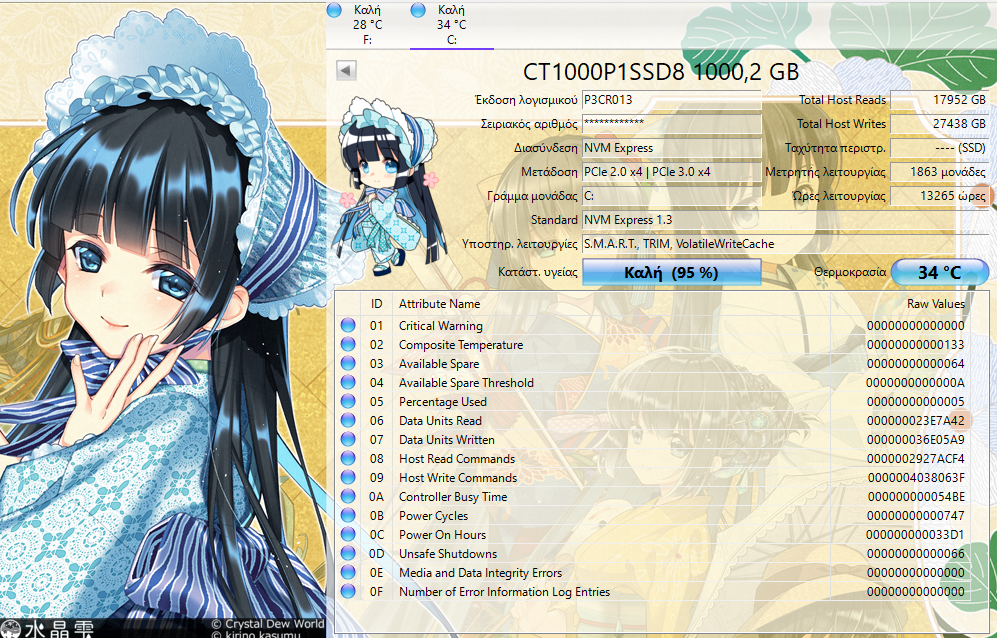Select the Unsafe Shutdowns attribute name
Viewport: 997px width, 638px height.
448,553
